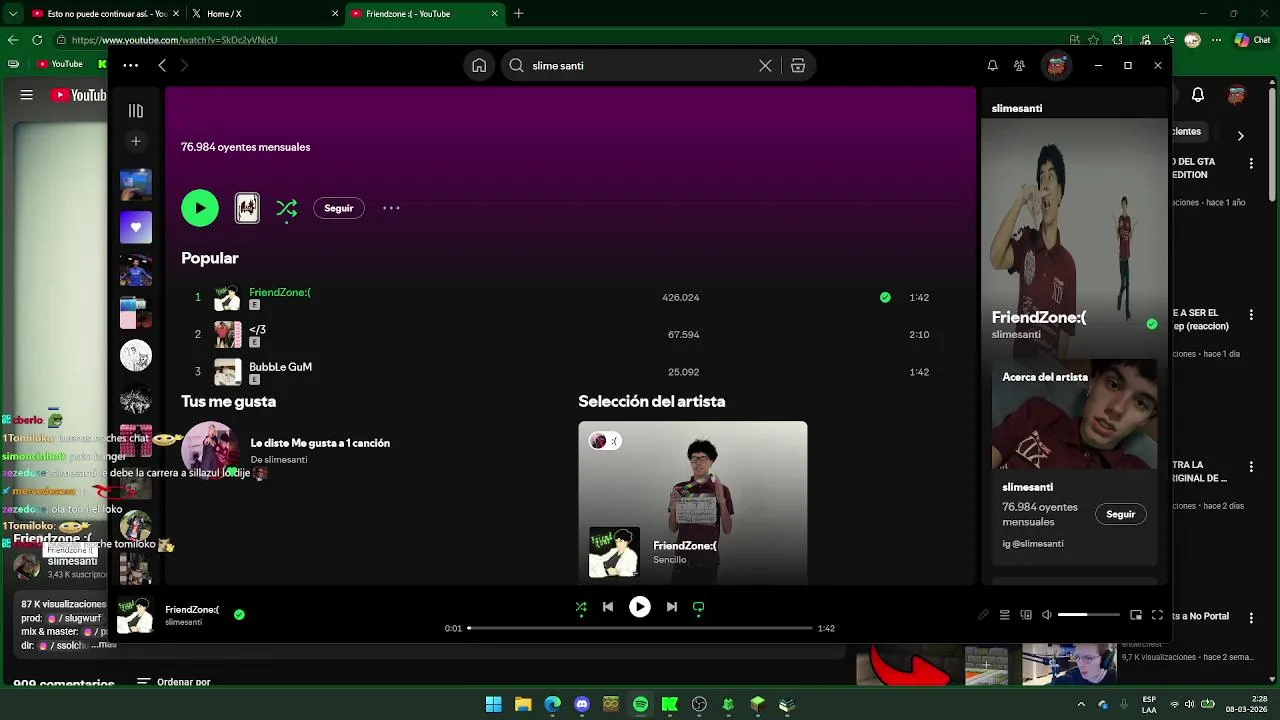
Task: Open the FriendZone:( preview thumbnail beside play button
Action: click(247, 208)
